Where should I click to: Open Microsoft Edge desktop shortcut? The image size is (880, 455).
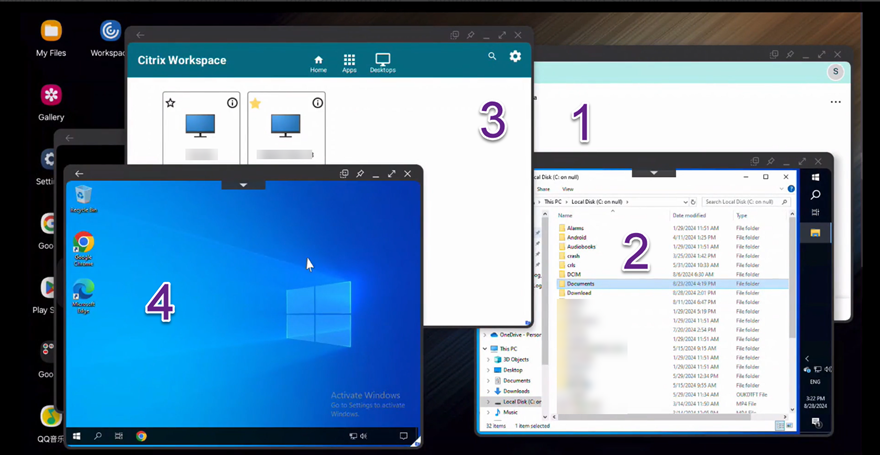coord(84,297)
